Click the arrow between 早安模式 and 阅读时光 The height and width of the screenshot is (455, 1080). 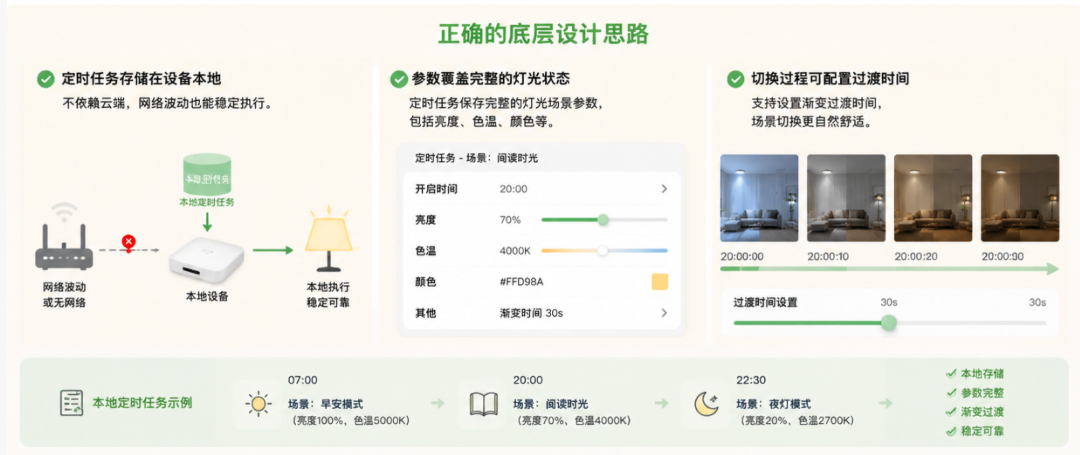[437, 403]
